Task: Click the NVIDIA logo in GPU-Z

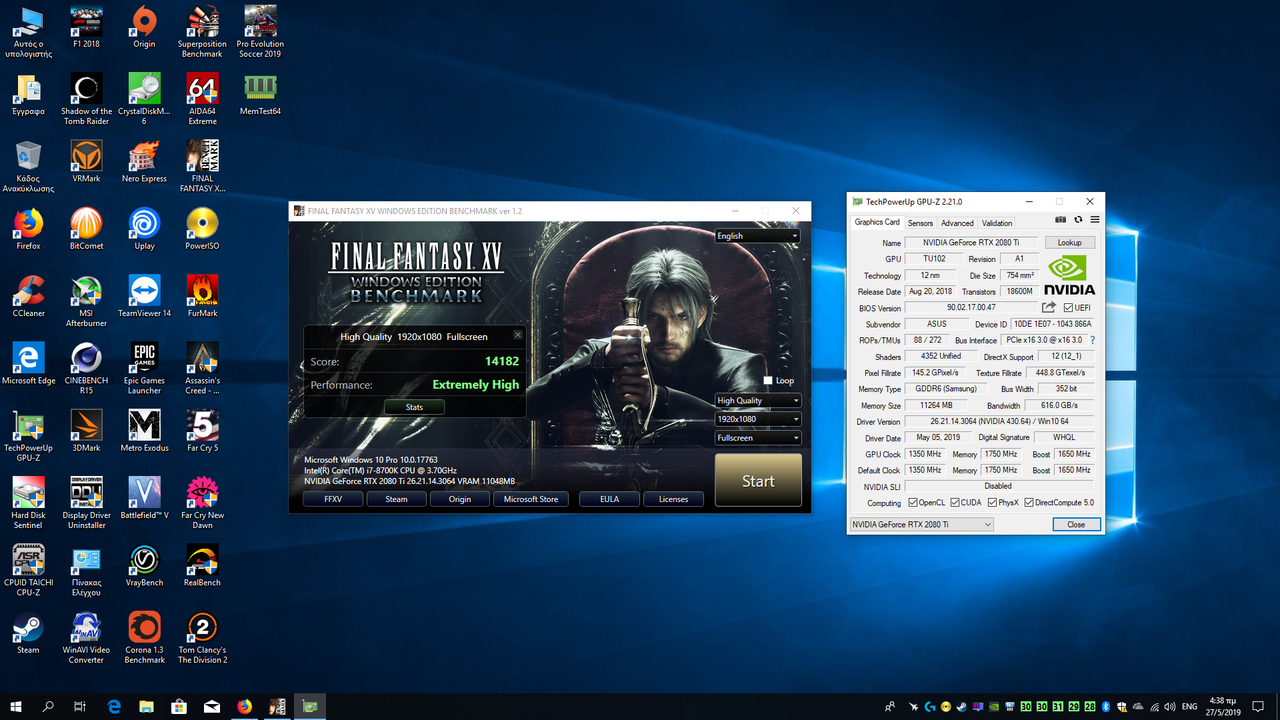Action: [1070, 276]
